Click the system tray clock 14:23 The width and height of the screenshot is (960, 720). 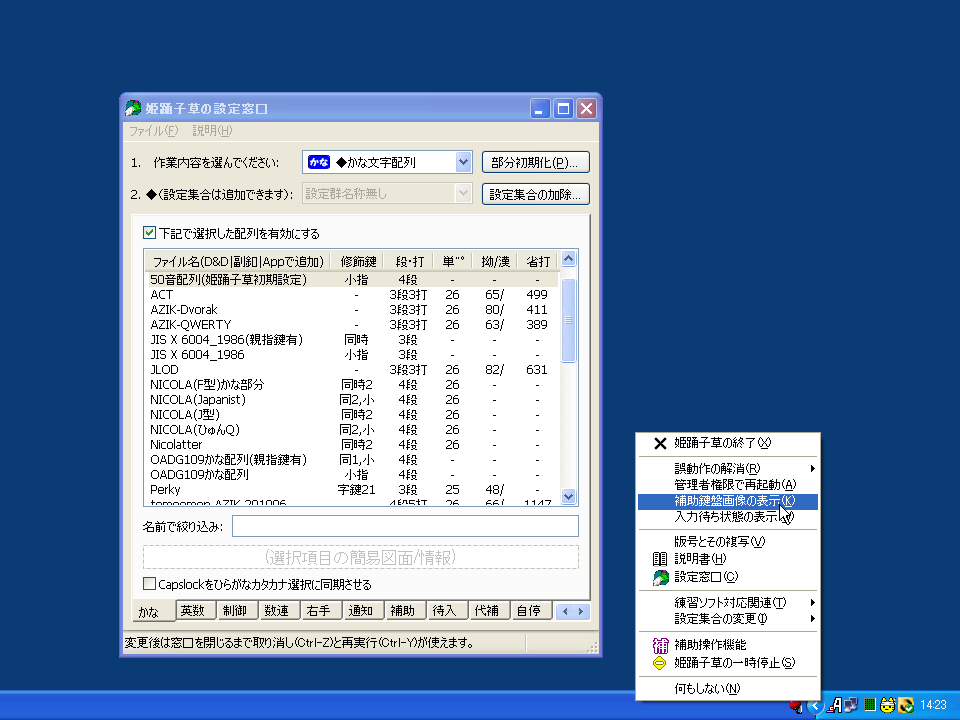tap(933, 705)
